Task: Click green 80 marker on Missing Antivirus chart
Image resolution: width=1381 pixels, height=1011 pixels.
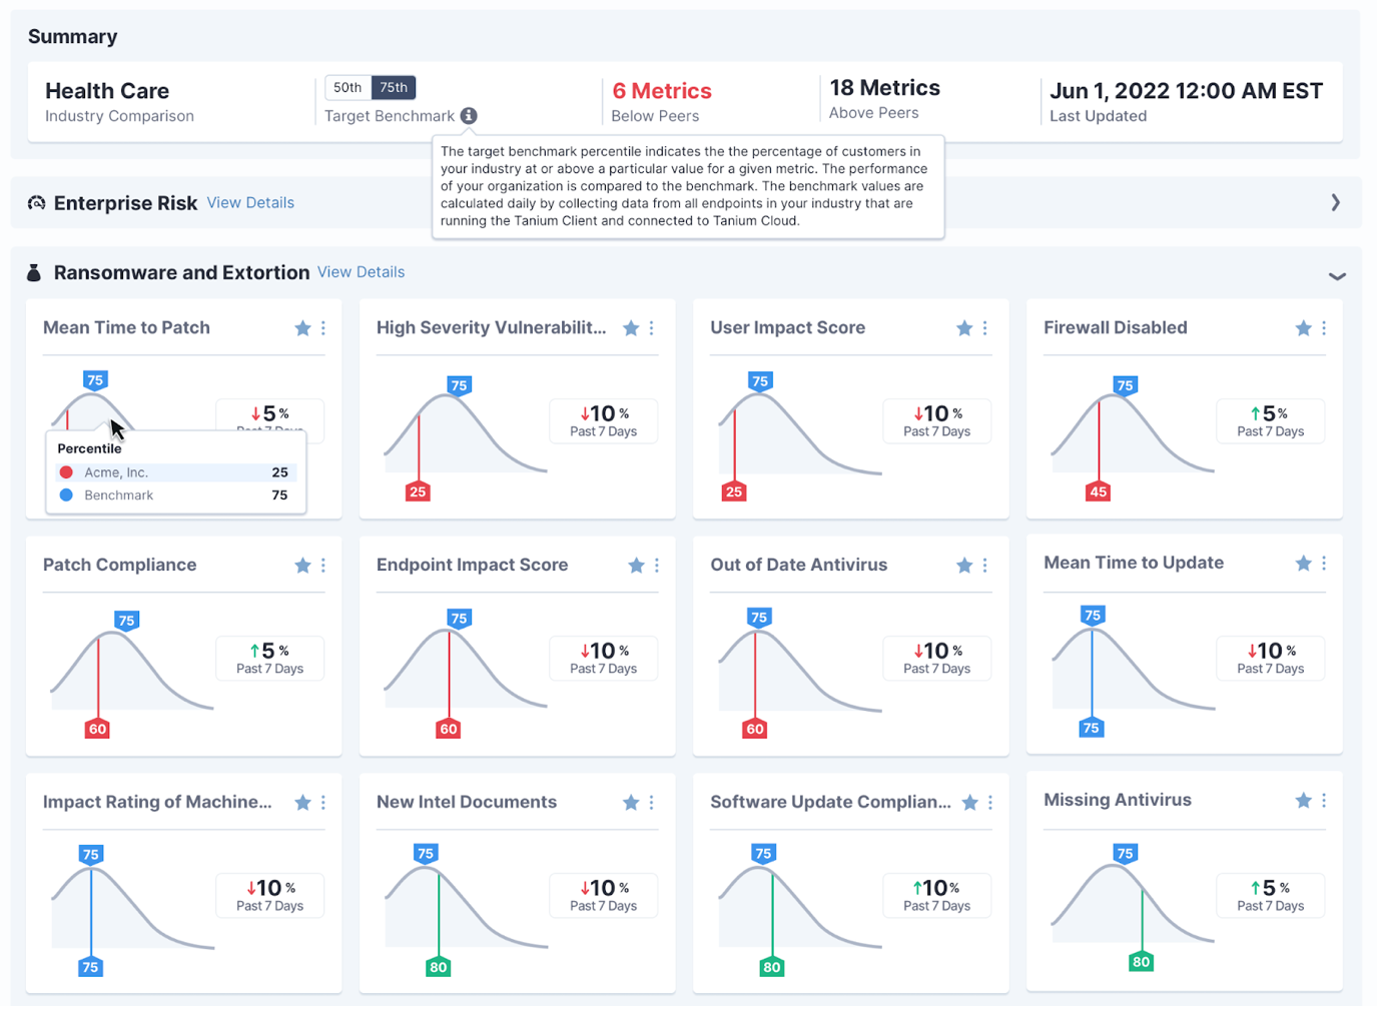Action: (x=1141, y=962)
